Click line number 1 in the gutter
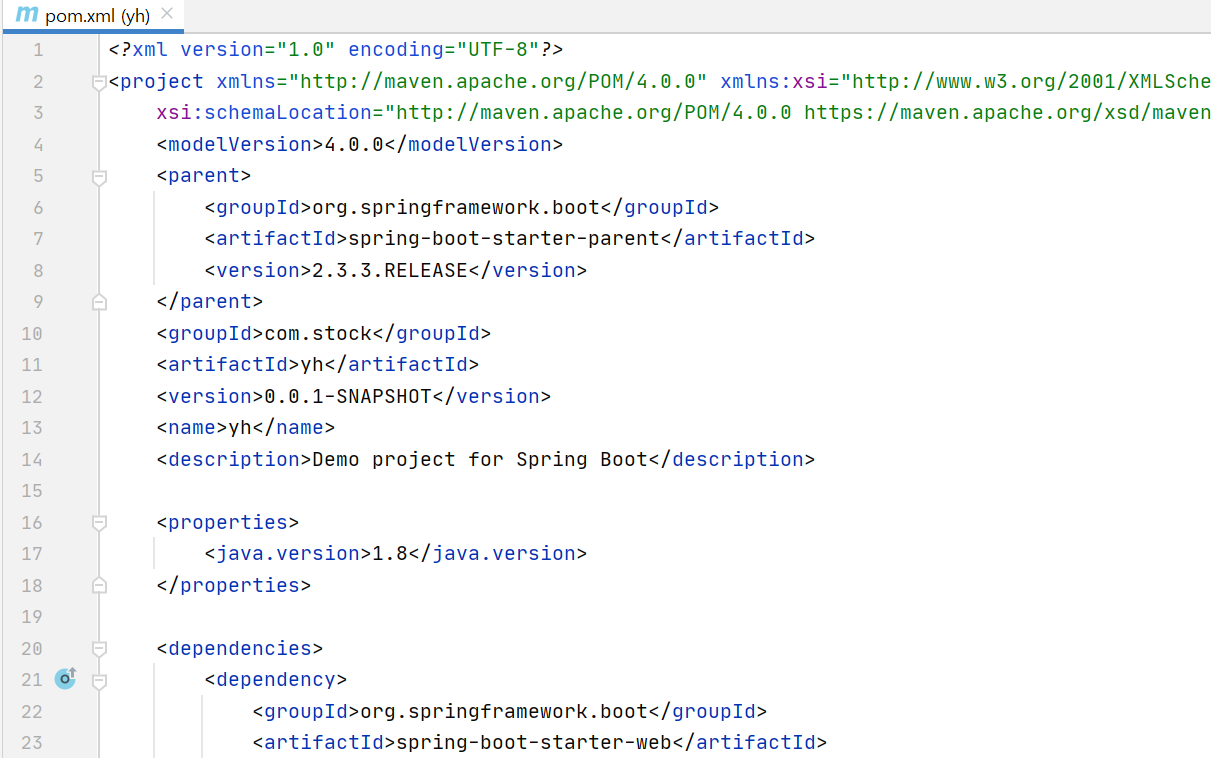This screenshot has height=758, width=1211. [38, 50]
